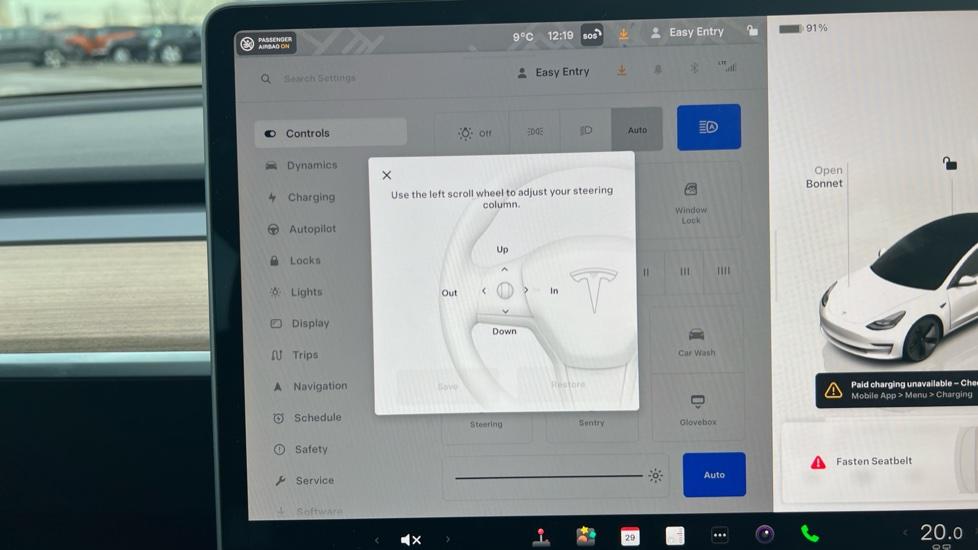Tap the 9°C outside temperature
The width and height of the screenshot is (978, 550).
click(523, 37)
